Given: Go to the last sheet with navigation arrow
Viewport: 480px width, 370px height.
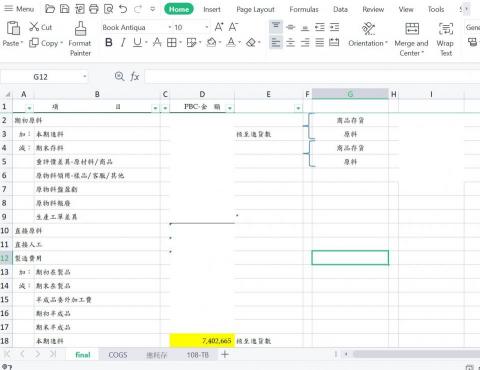Looking at the screenshot, I should [x=52, y=354].
